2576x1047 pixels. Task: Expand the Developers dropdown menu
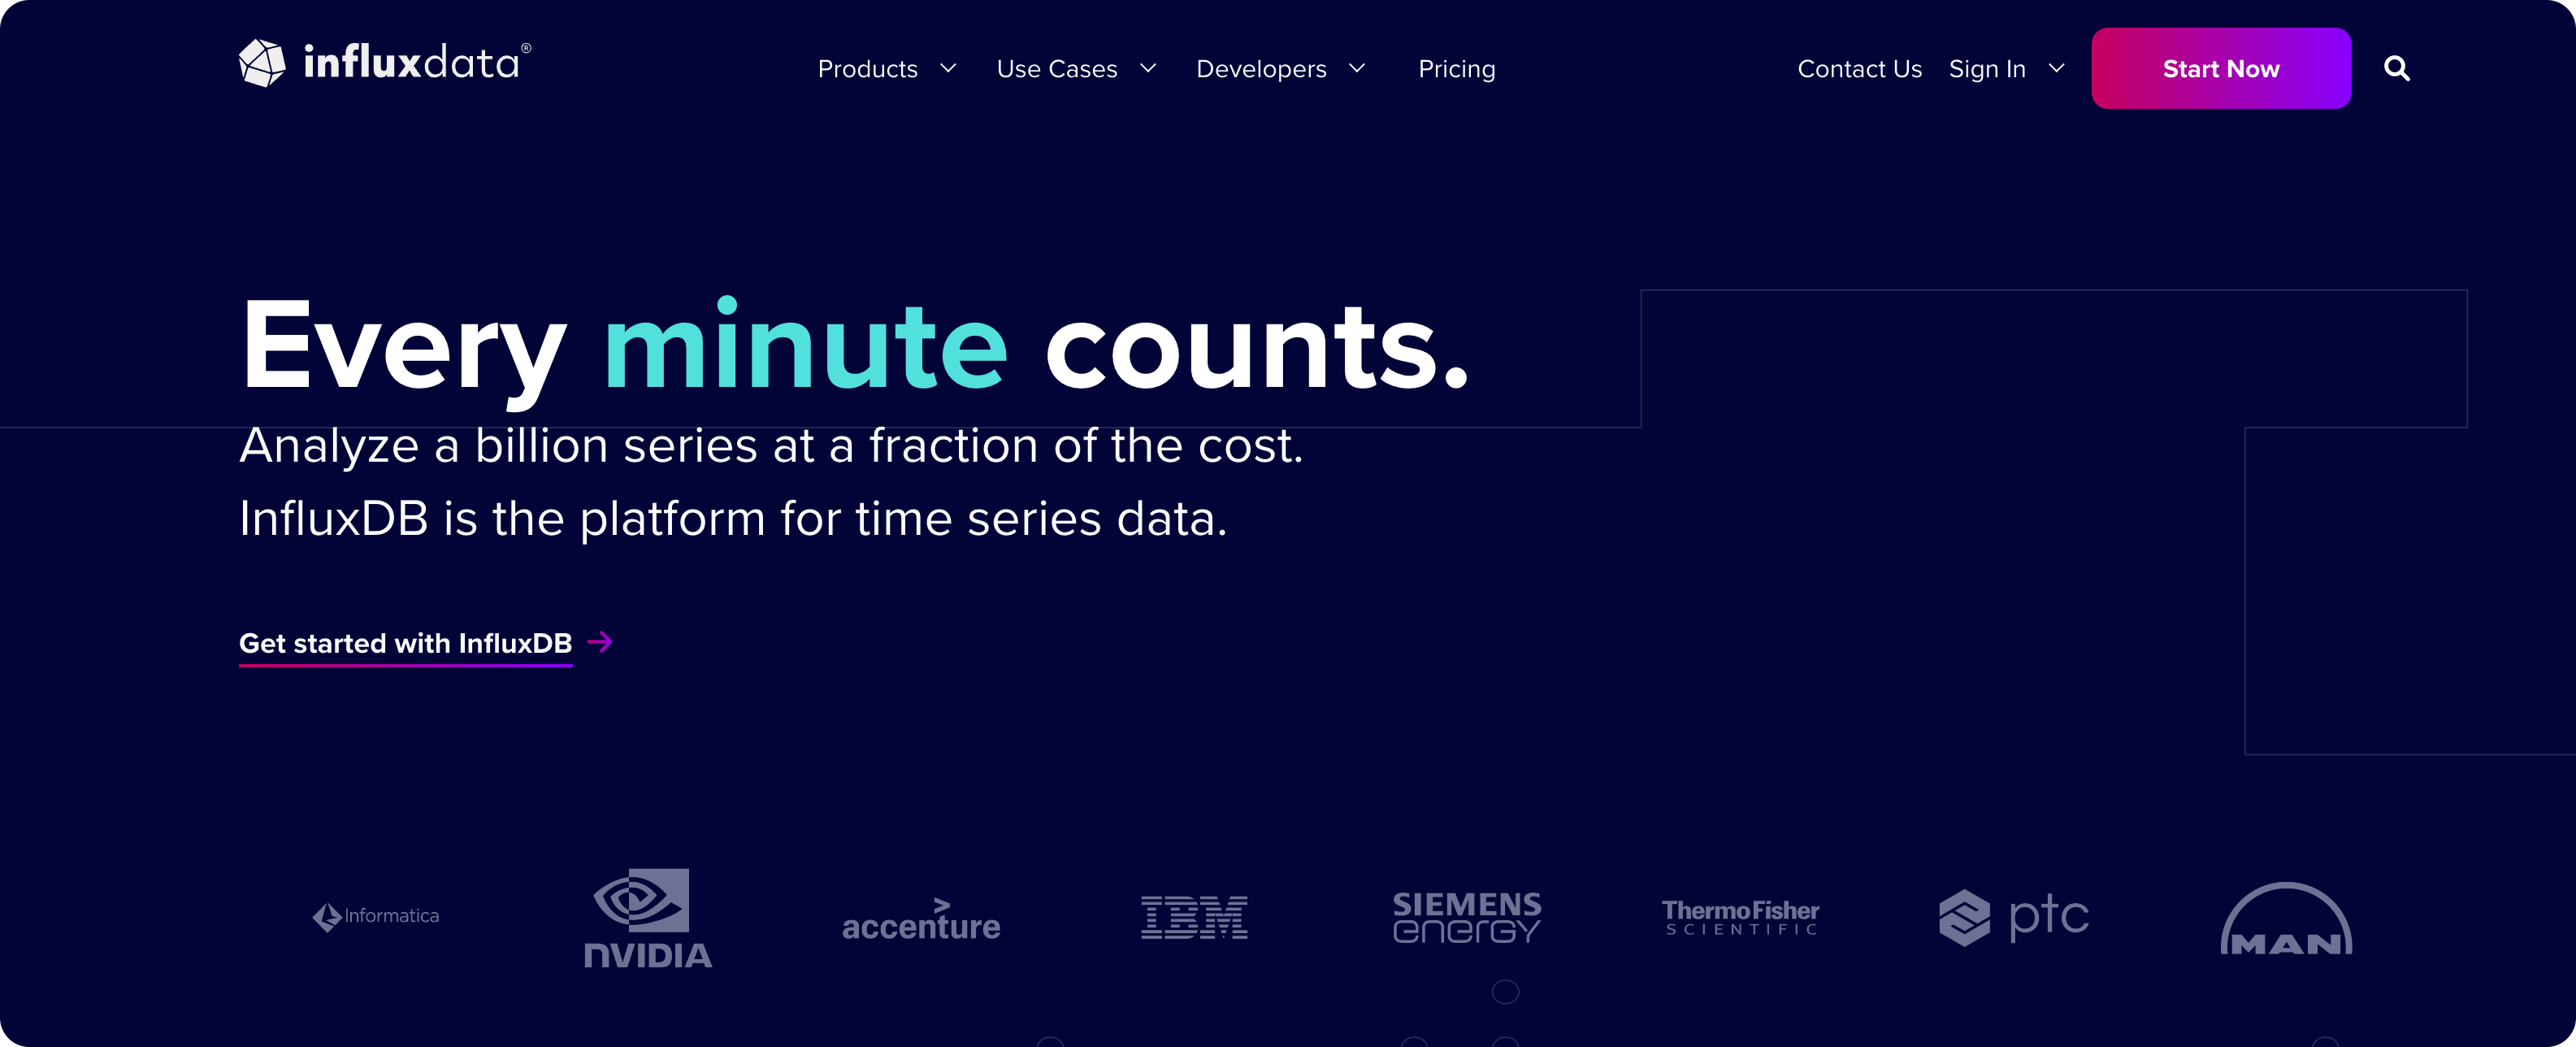click(x=1281, y=69)
